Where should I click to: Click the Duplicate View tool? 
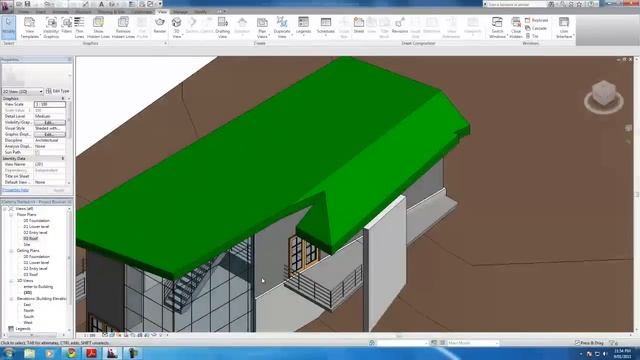pyautogui.click(x=282, y=28)
